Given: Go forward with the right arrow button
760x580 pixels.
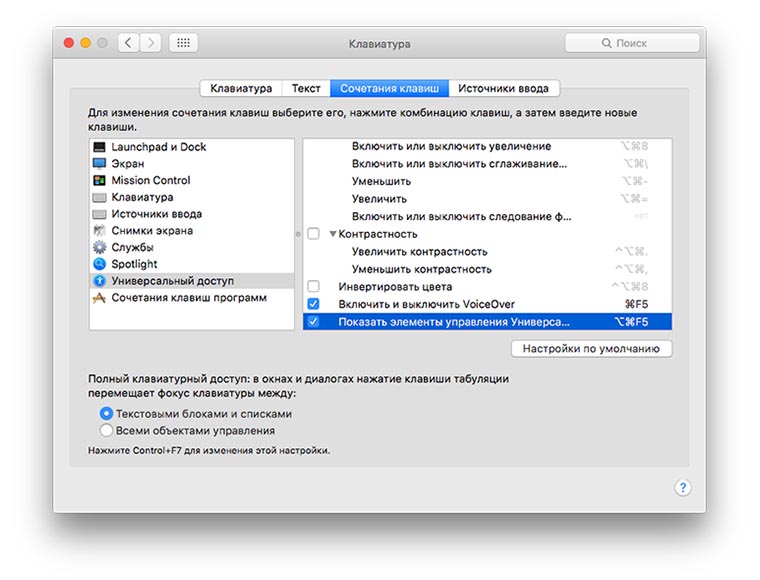Looking at the screenshot, I should click(x=151, y=43).
